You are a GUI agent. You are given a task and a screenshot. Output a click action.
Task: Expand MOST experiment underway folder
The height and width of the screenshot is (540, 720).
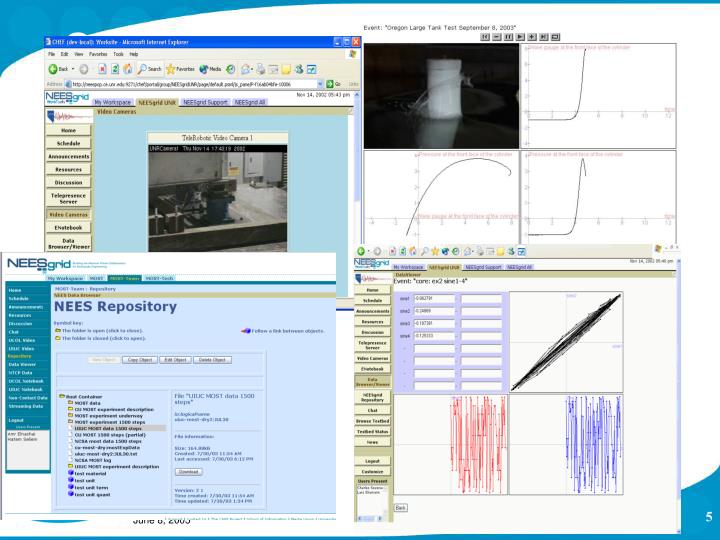click(x=71, y=416)
